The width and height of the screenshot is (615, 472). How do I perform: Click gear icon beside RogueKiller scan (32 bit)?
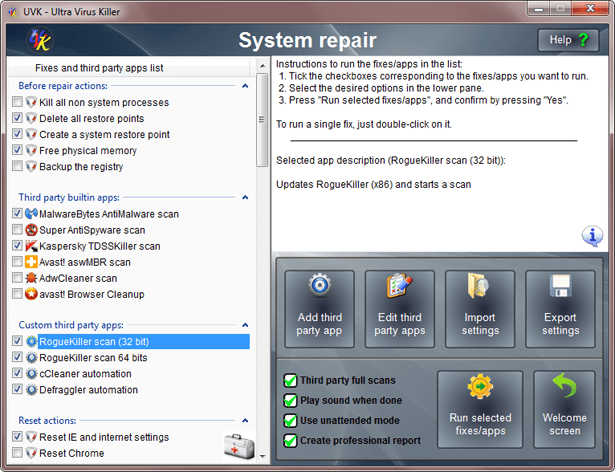pyautogui.click(x=31, y=341)
